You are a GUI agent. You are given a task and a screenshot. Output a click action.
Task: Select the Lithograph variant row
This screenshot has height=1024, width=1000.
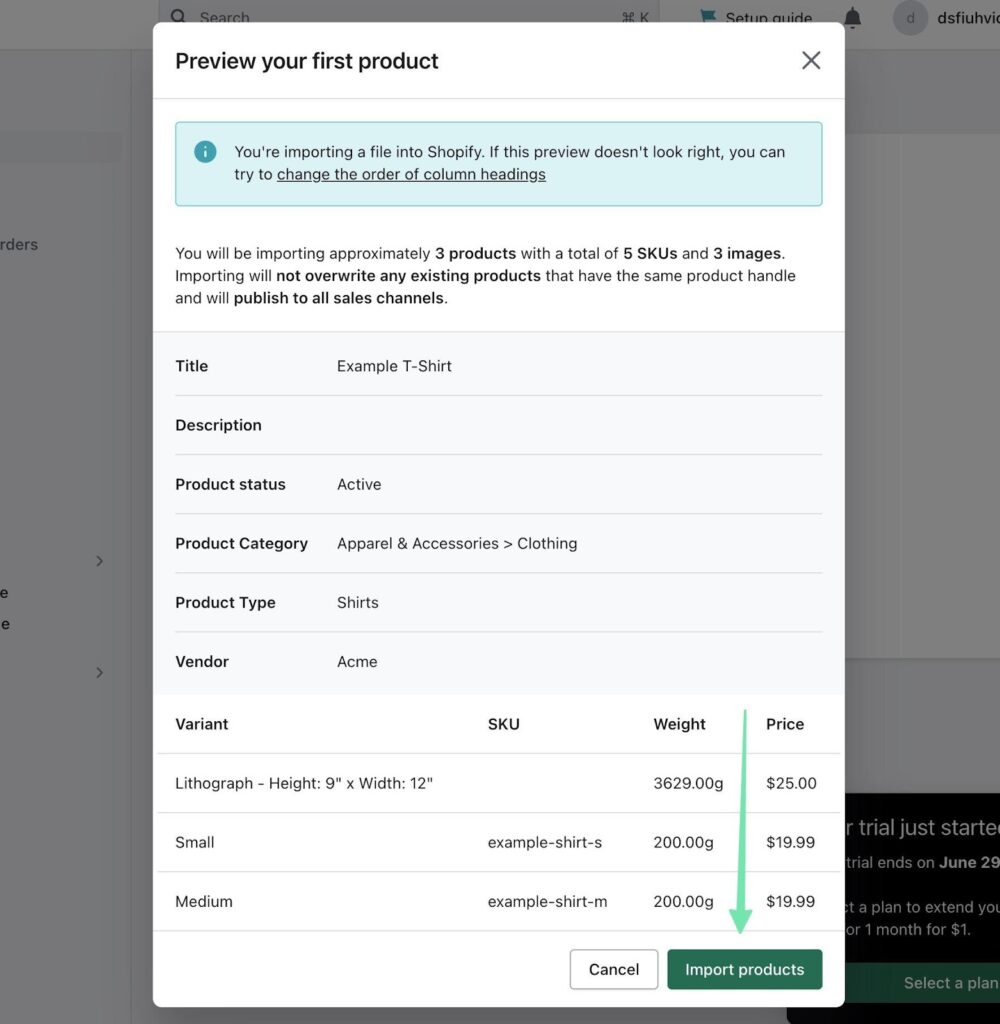(304, 783)
